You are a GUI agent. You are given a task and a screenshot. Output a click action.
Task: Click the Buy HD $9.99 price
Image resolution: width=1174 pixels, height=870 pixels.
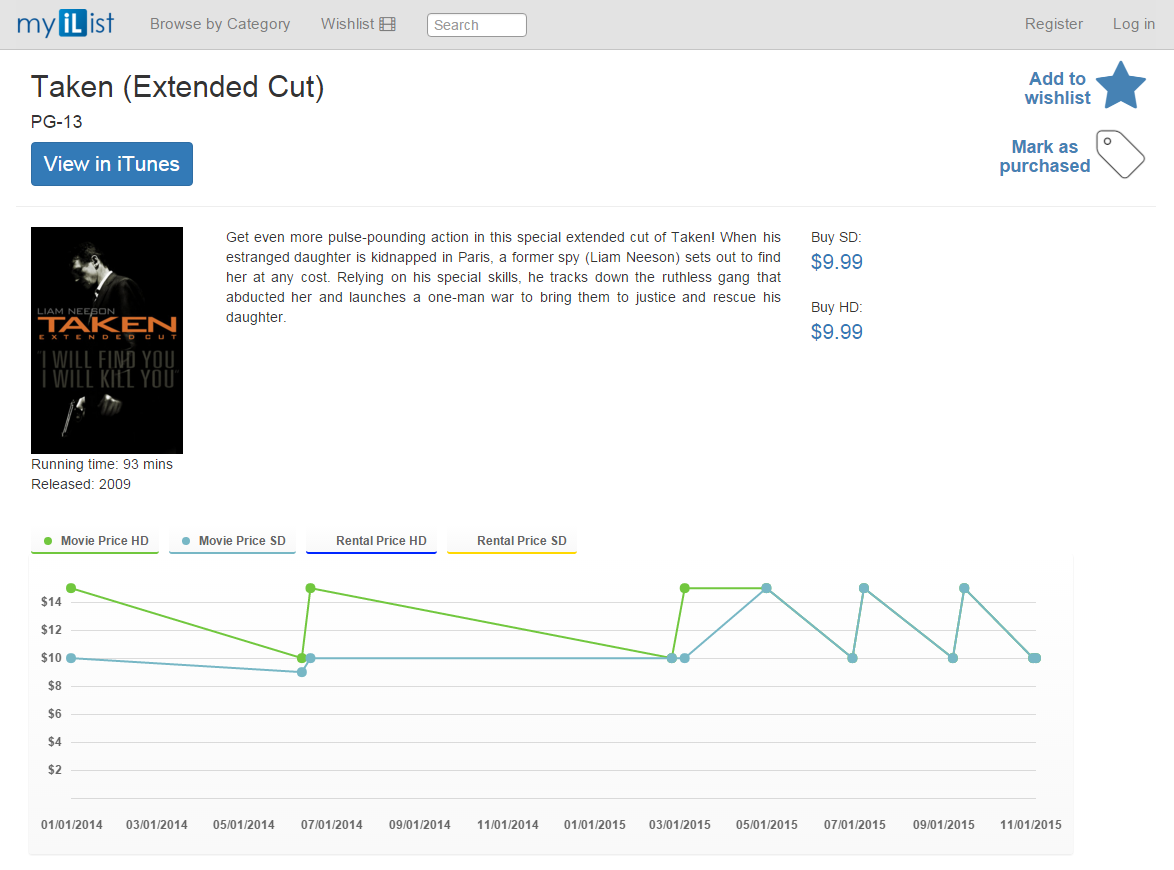[x=836, y=332]
